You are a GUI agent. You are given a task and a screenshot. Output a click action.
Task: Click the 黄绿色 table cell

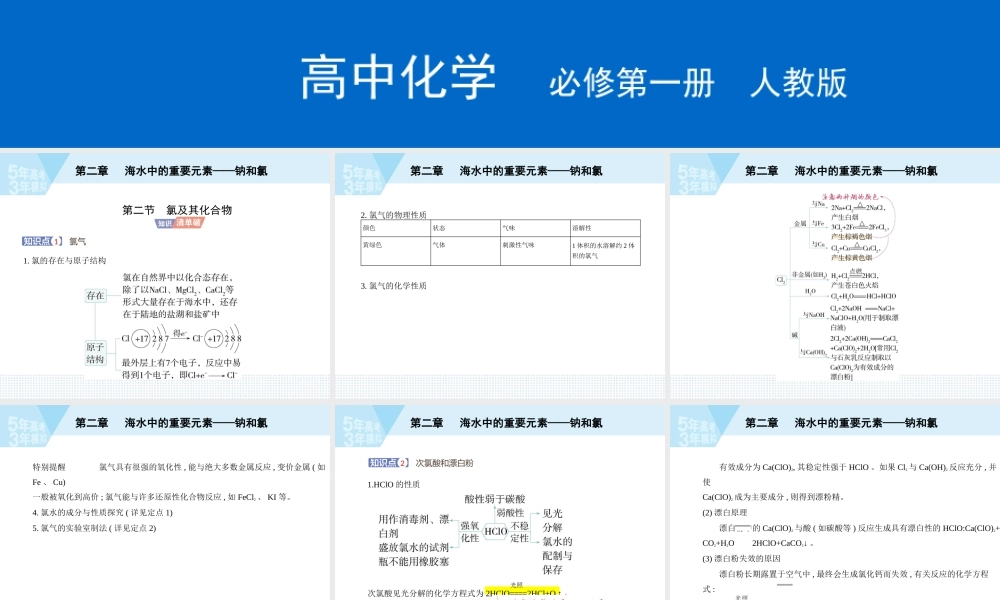tap(395, 251)
